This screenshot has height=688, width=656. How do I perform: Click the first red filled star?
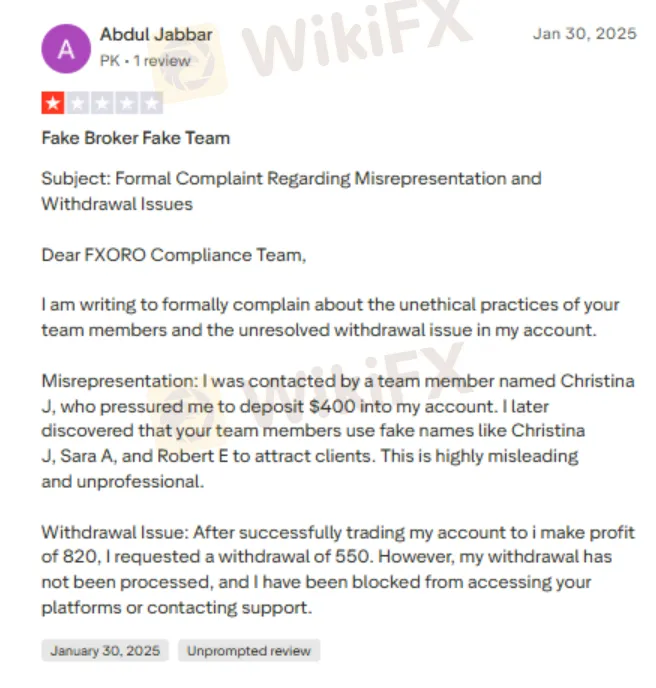[x=52, y=103]
